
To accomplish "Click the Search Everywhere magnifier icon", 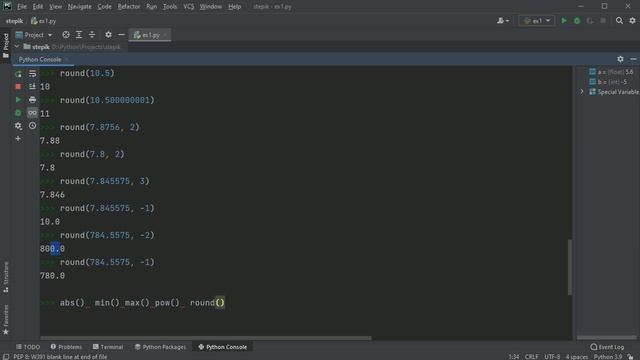I will [619, 20].
